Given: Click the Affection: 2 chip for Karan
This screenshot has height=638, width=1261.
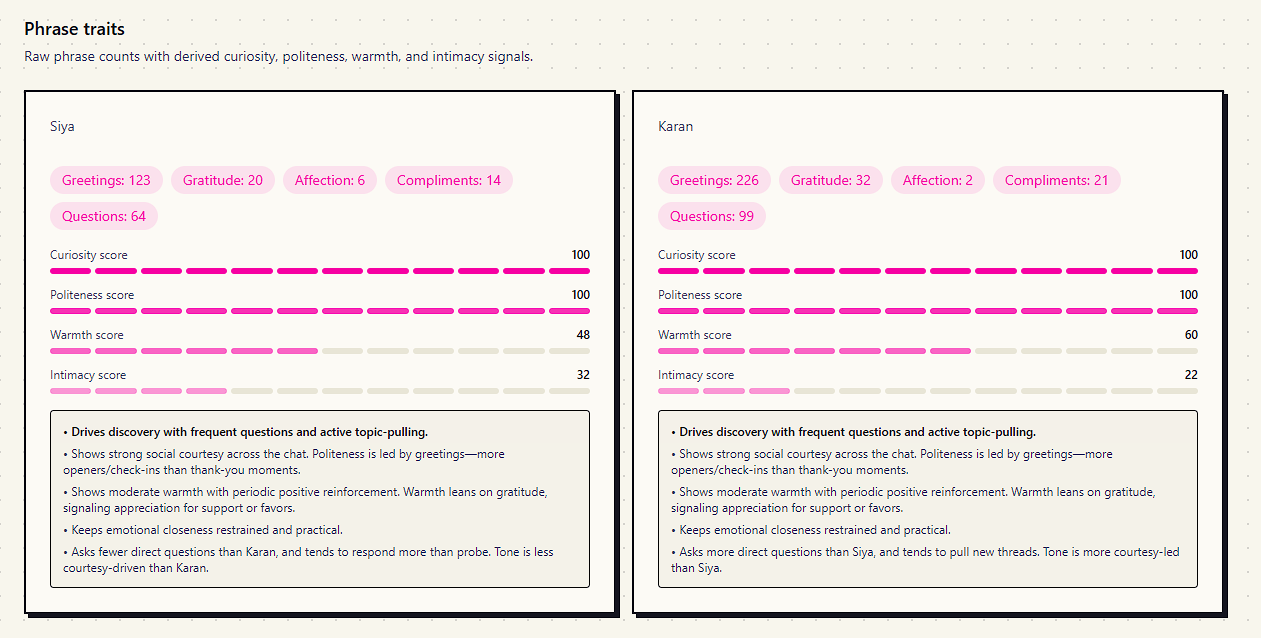Looking at the screenshot, I should [937, 180].
